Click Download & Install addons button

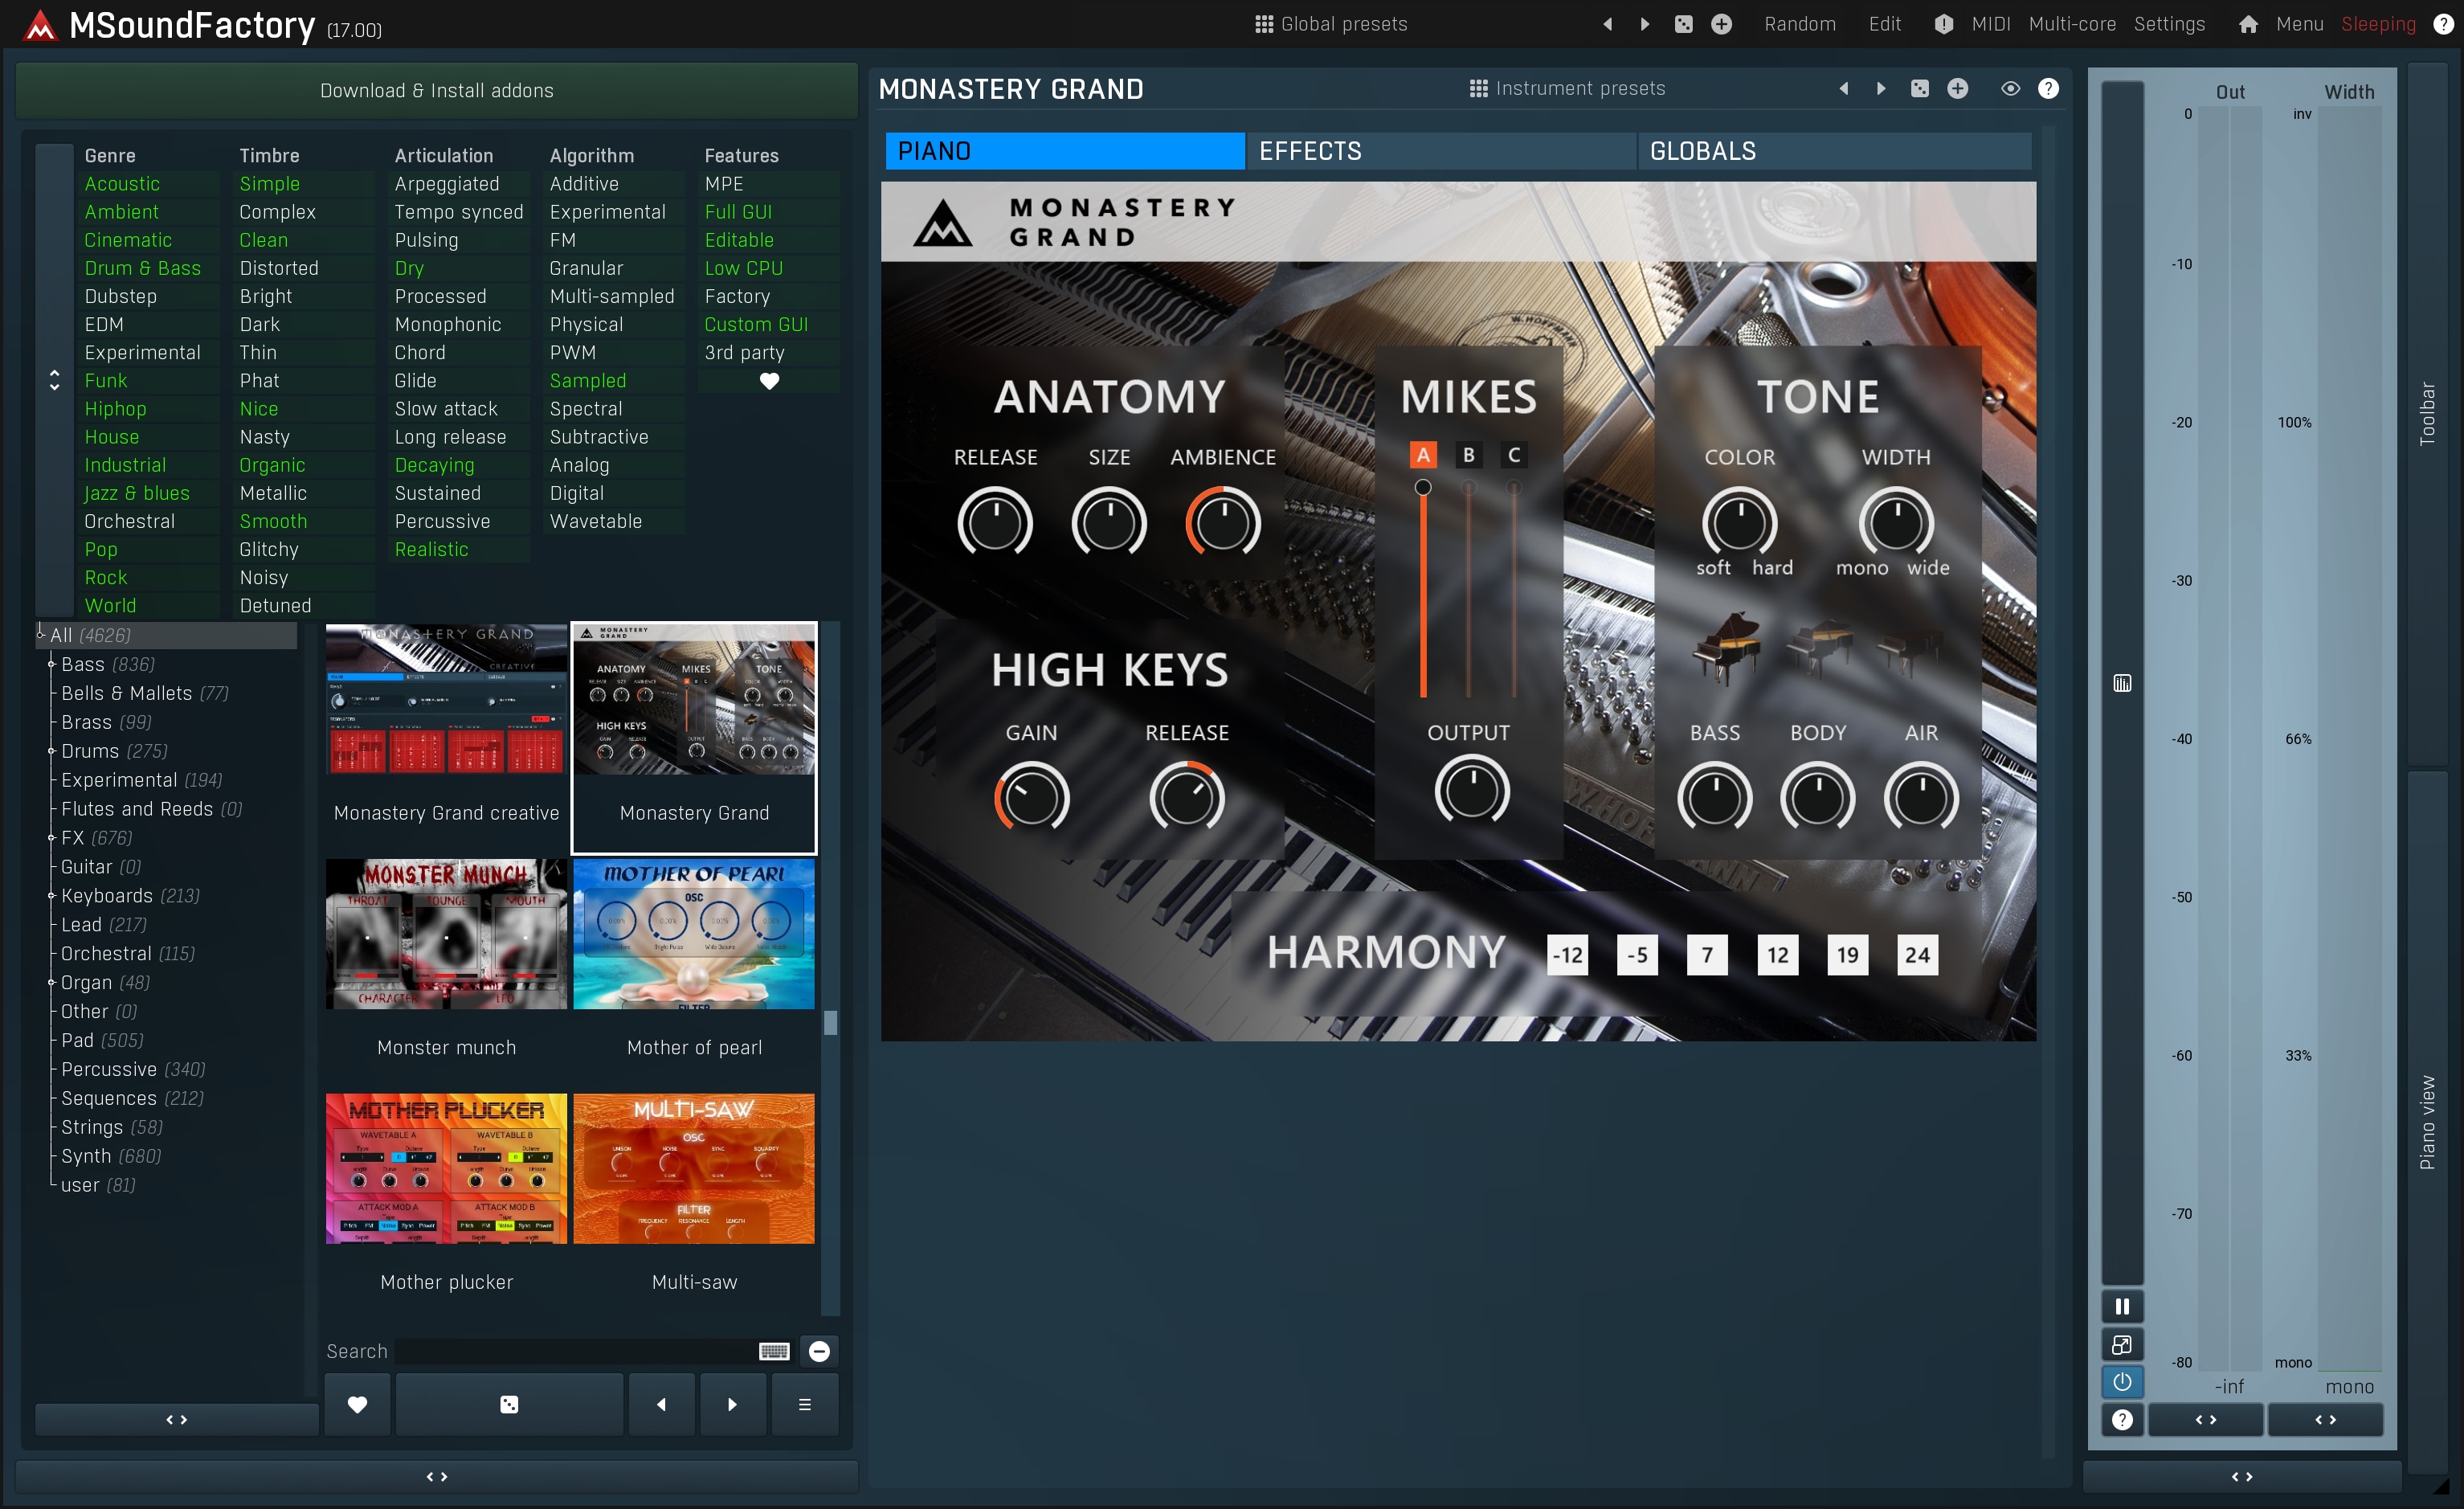point(436,91)
